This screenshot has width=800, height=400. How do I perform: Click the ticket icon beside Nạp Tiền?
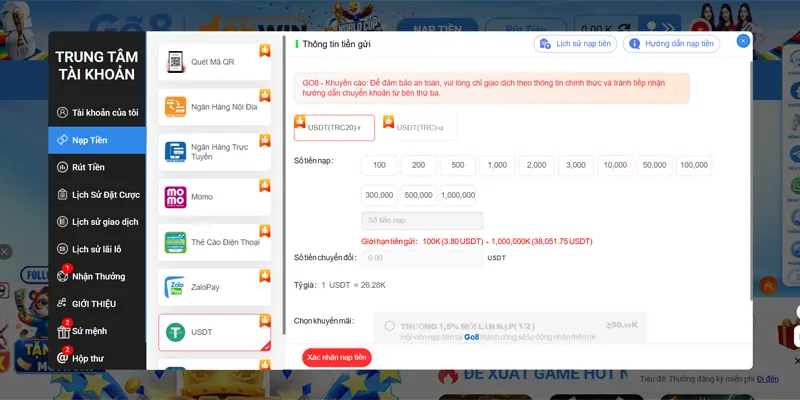62,140
